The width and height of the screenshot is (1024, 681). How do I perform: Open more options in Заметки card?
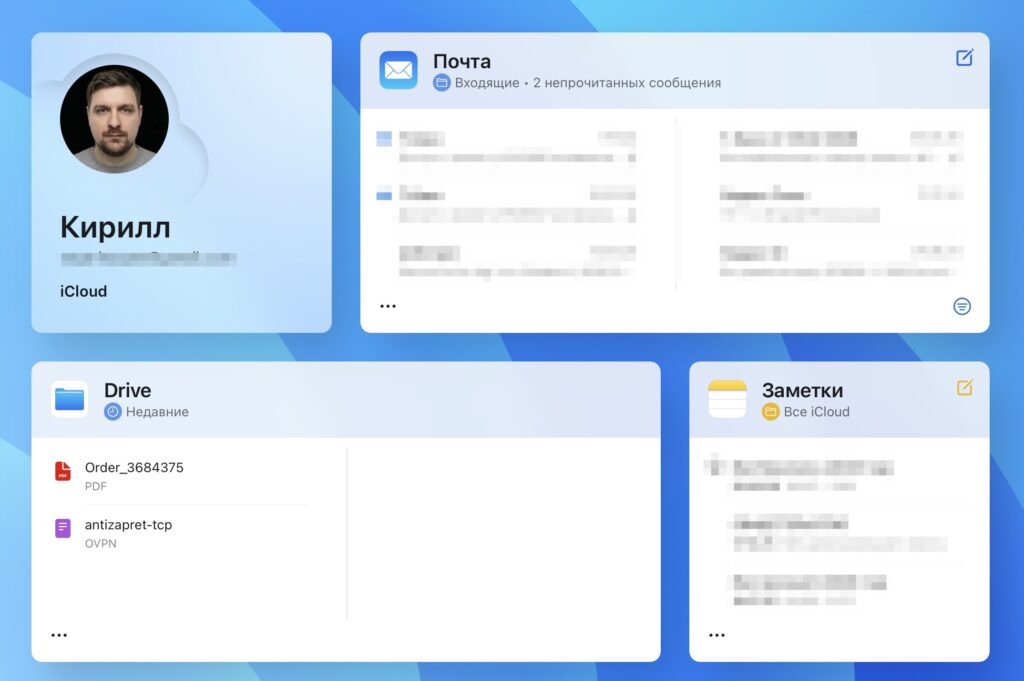coord(717,635)
